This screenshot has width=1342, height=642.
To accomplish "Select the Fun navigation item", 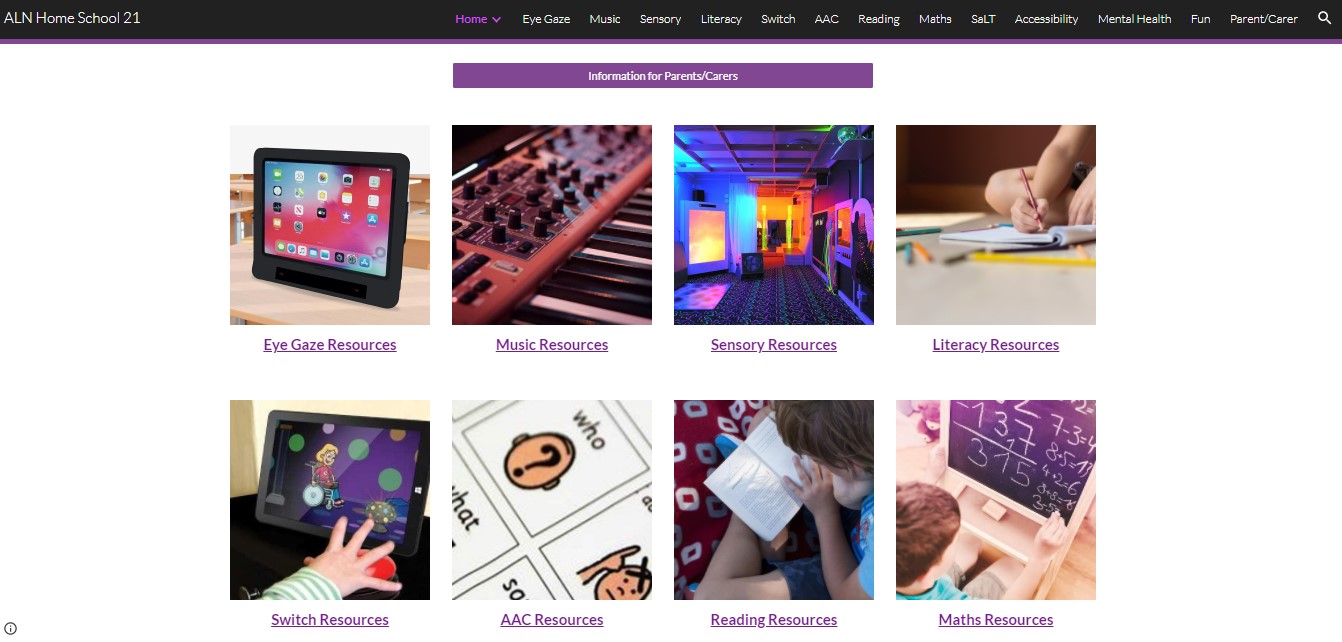I will pos(1200,19).
